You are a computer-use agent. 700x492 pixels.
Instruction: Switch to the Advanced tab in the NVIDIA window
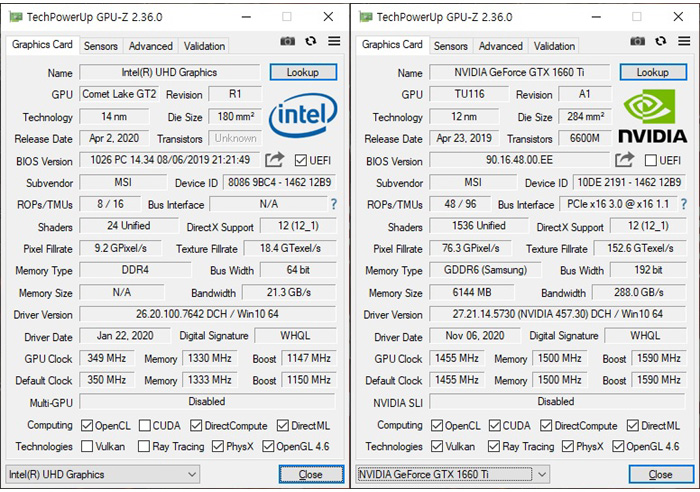click(500, 46)
